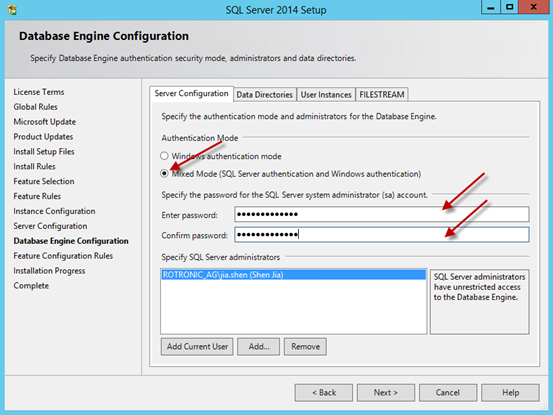Viewport: 553px width, 415px height.
Task: Minimize the SQL Server 2014 Setup window
Action: 491,7
